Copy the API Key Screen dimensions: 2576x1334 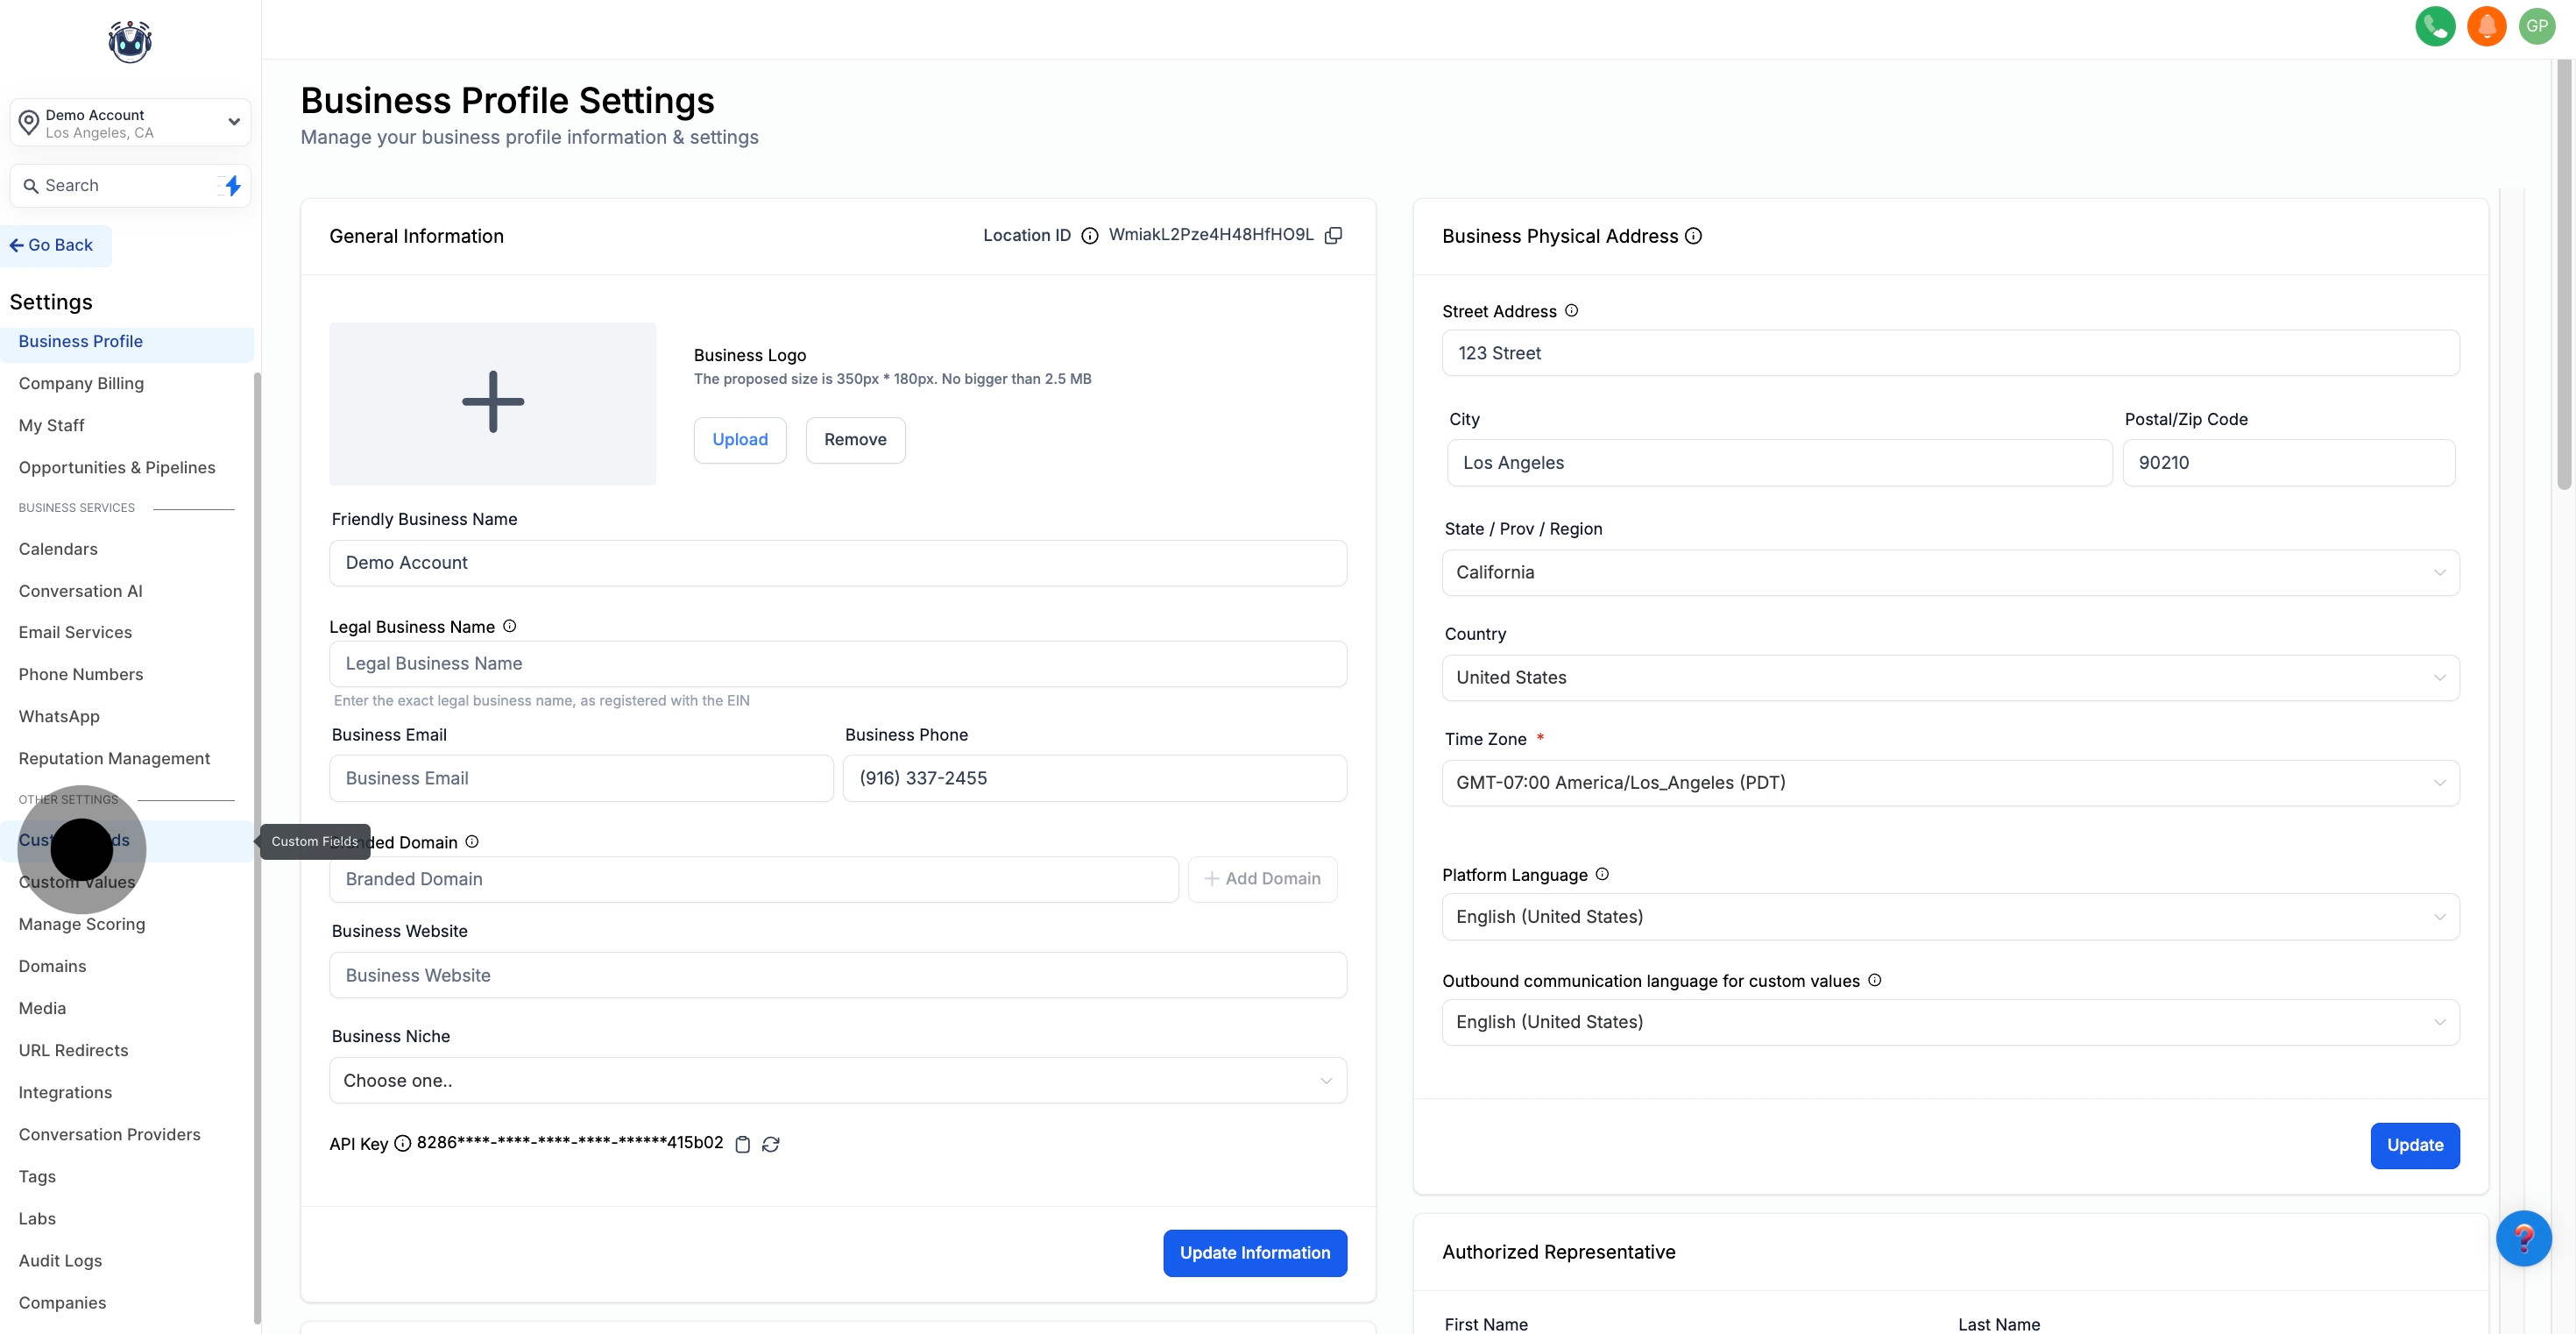tap(743, 1144)
